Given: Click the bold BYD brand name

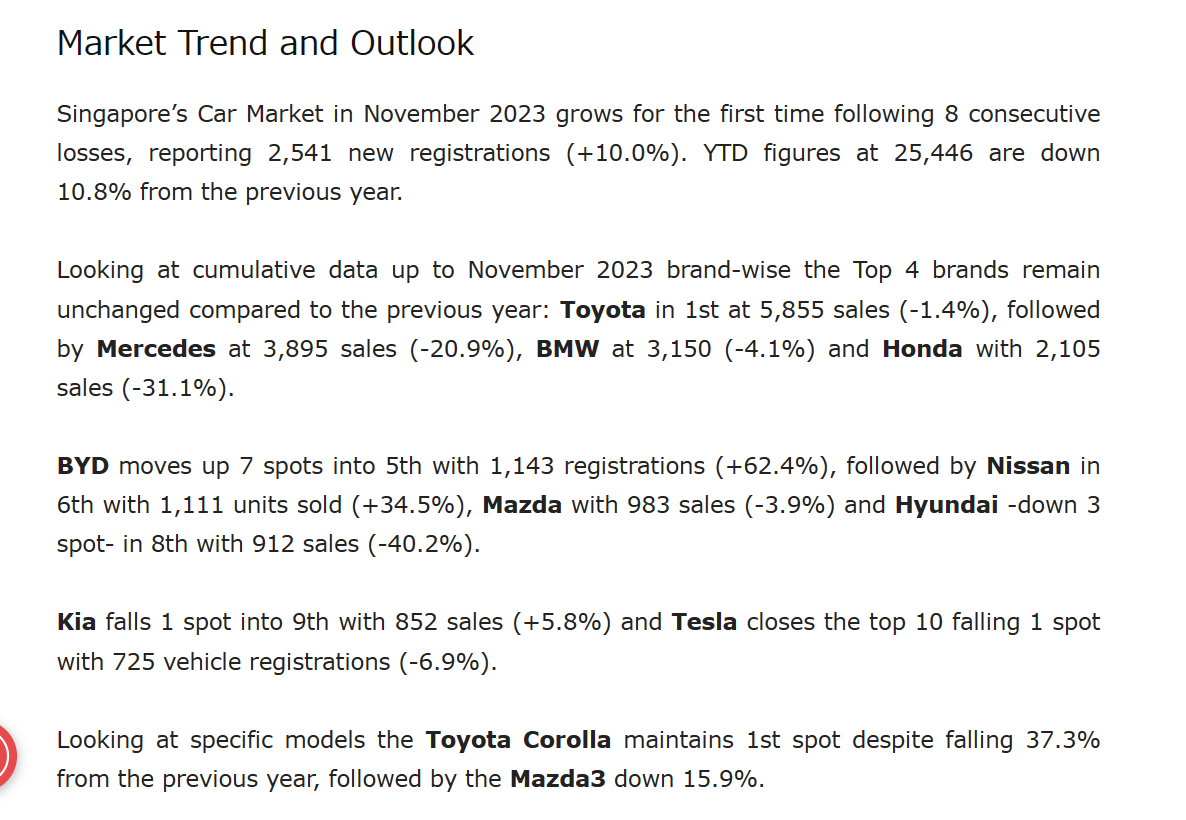Looking at the screenshot, I should (83, 466).
